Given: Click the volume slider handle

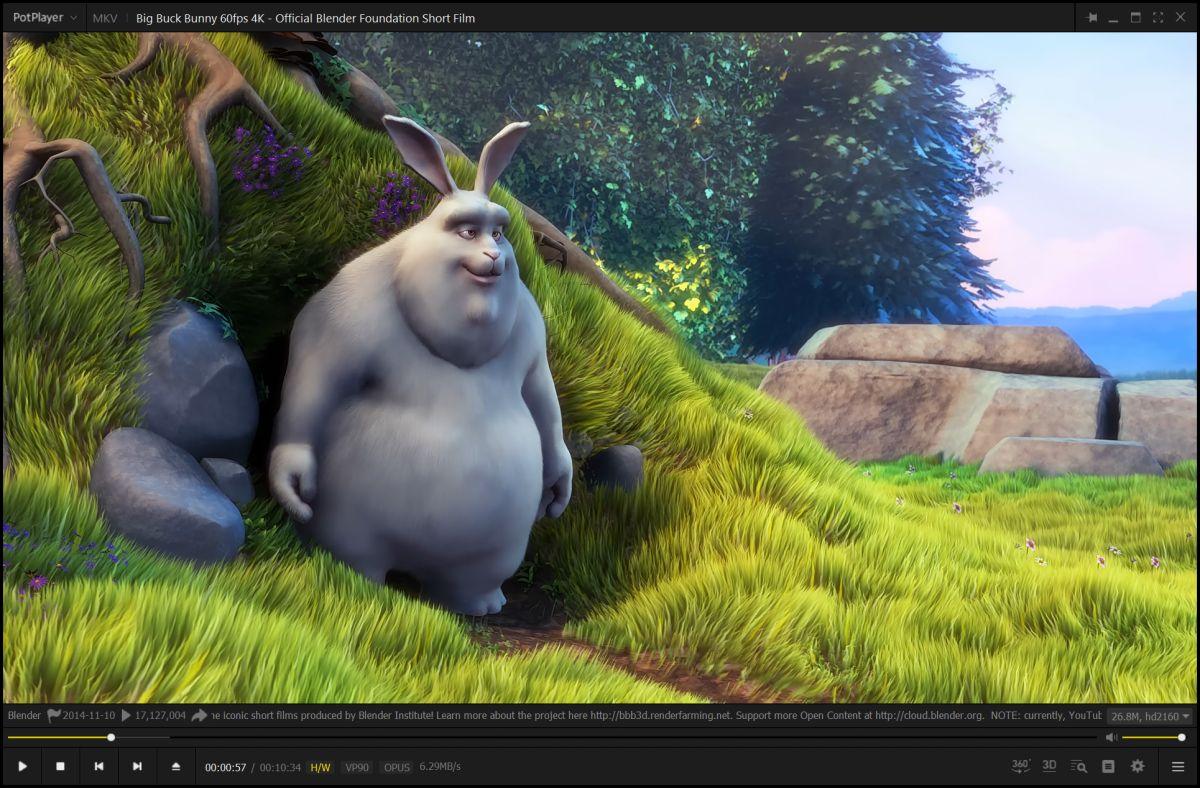Looking at the screenshot, I should (1181, 738).
